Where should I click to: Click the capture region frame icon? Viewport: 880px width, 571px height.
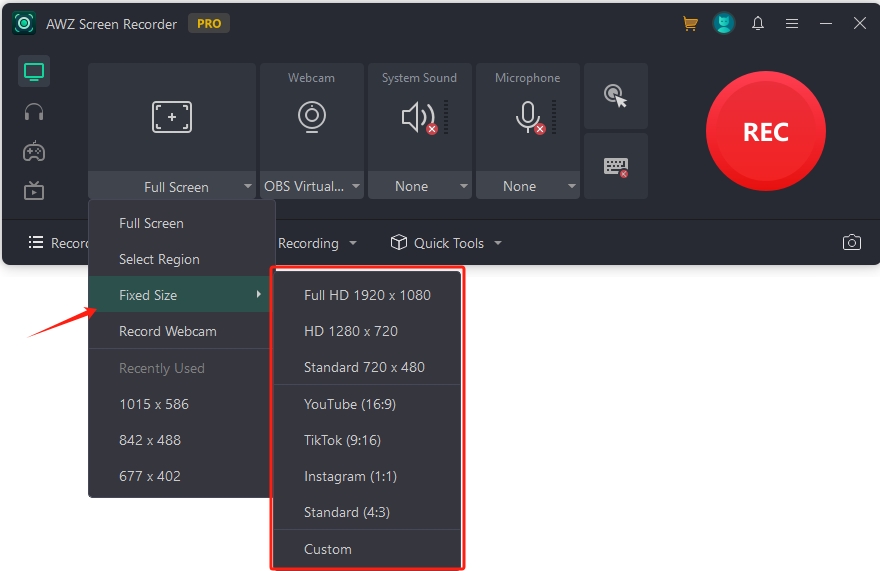172,117
